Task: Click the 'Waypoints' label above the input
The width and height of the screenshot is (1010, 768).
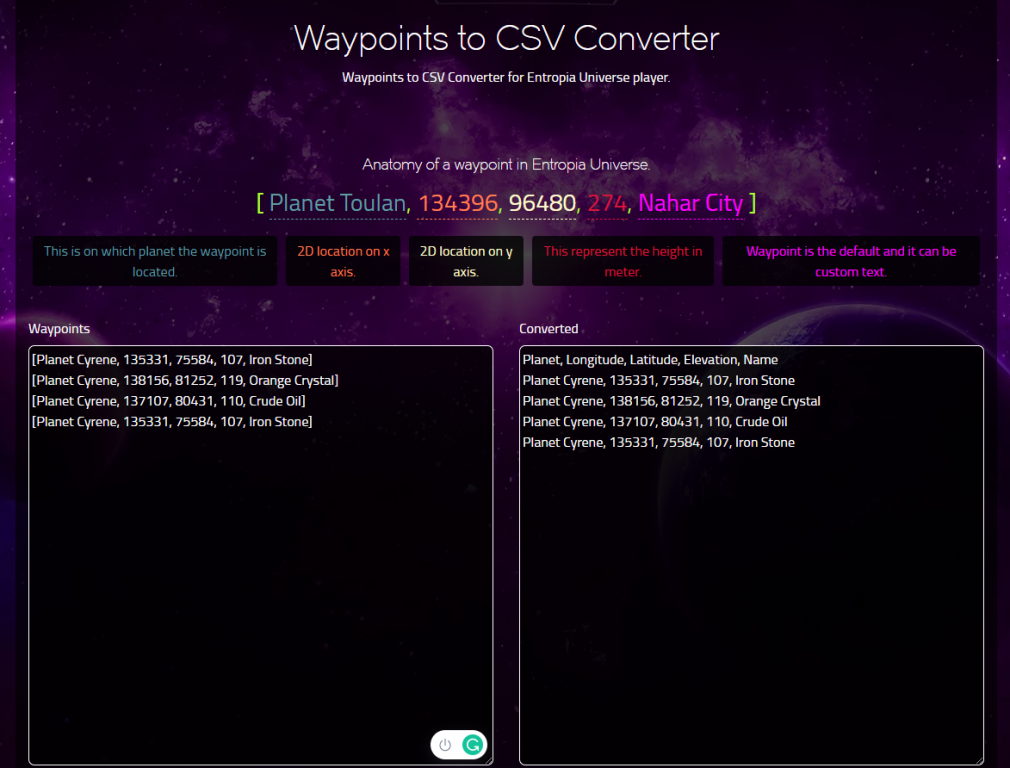Action: coord(59,329)
